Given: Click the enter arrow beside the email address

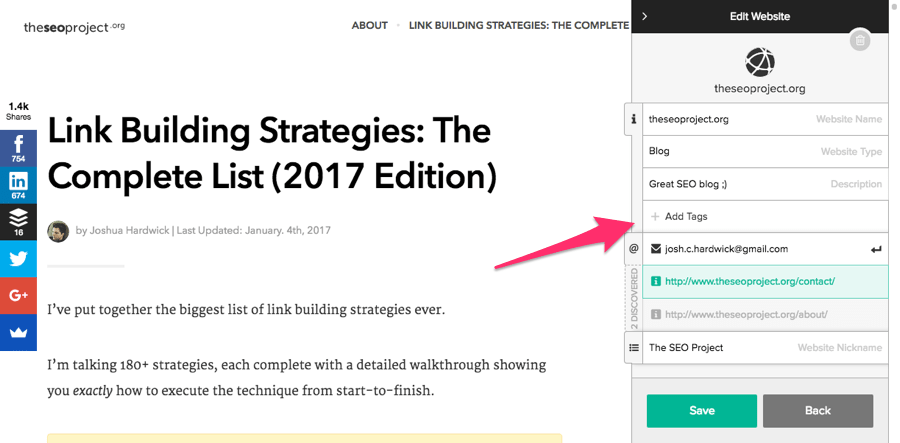Looking at the screenshot, I should coord(876,249).
